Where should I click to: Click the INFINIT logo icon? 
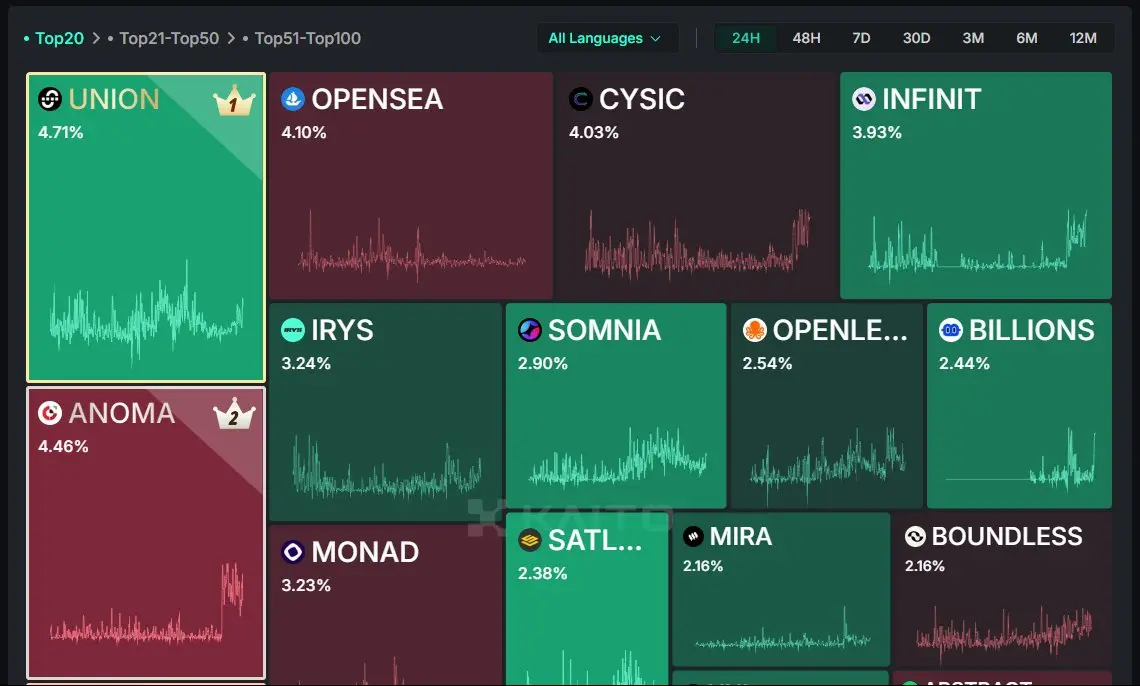pyautogui.click(x=864, y=99)
